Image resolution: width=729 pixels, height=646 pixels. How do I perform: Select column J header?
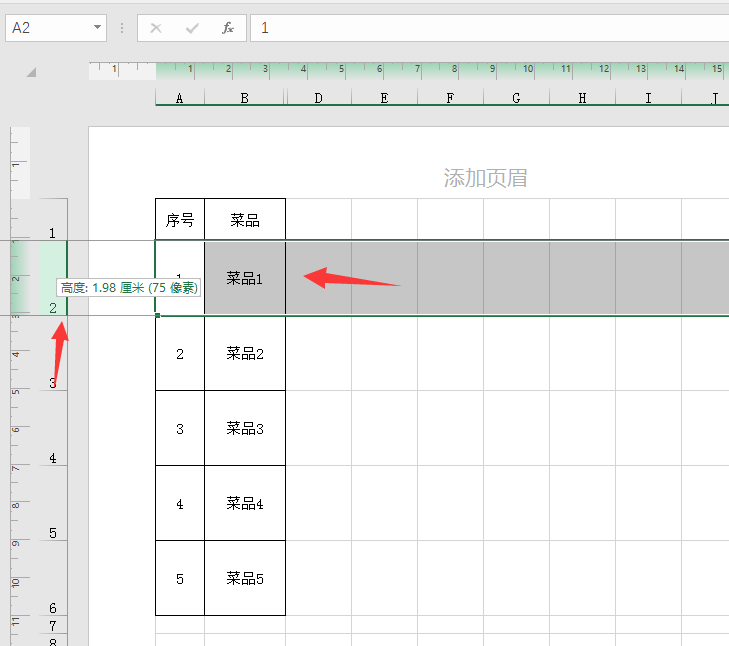click(714, 98)
